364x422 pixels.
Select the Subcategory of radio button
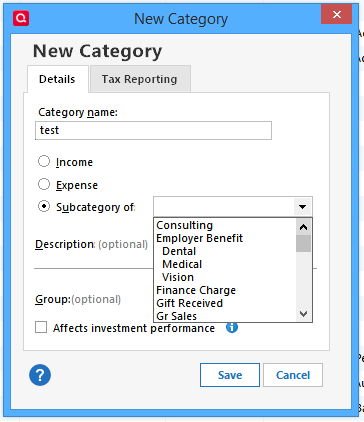[44, 207]
